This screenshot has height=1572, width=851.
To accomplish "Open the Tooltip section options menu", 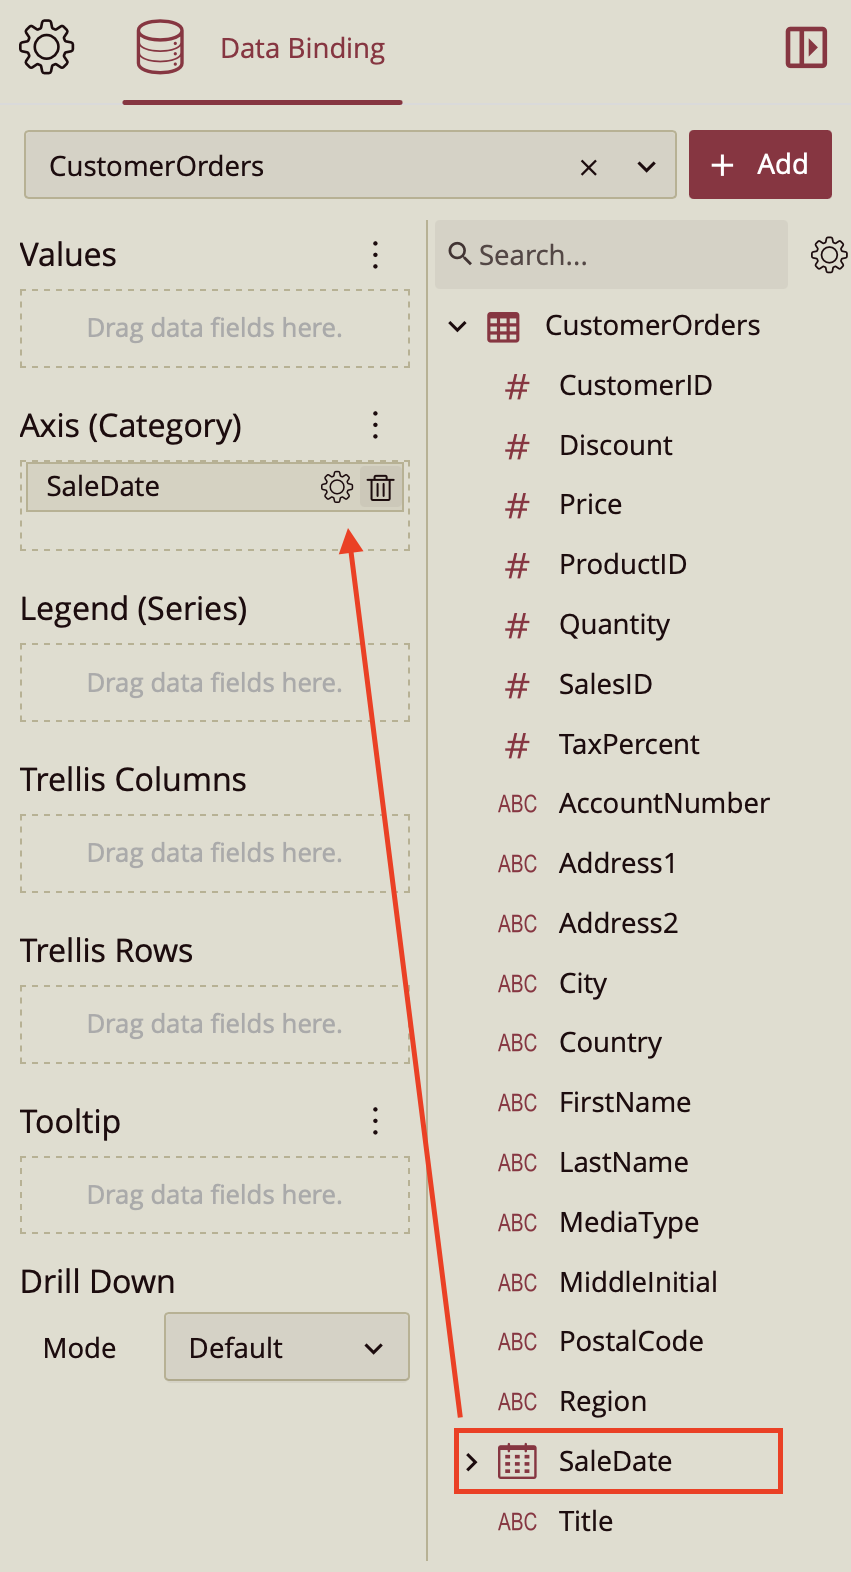I will point(375,1121).
